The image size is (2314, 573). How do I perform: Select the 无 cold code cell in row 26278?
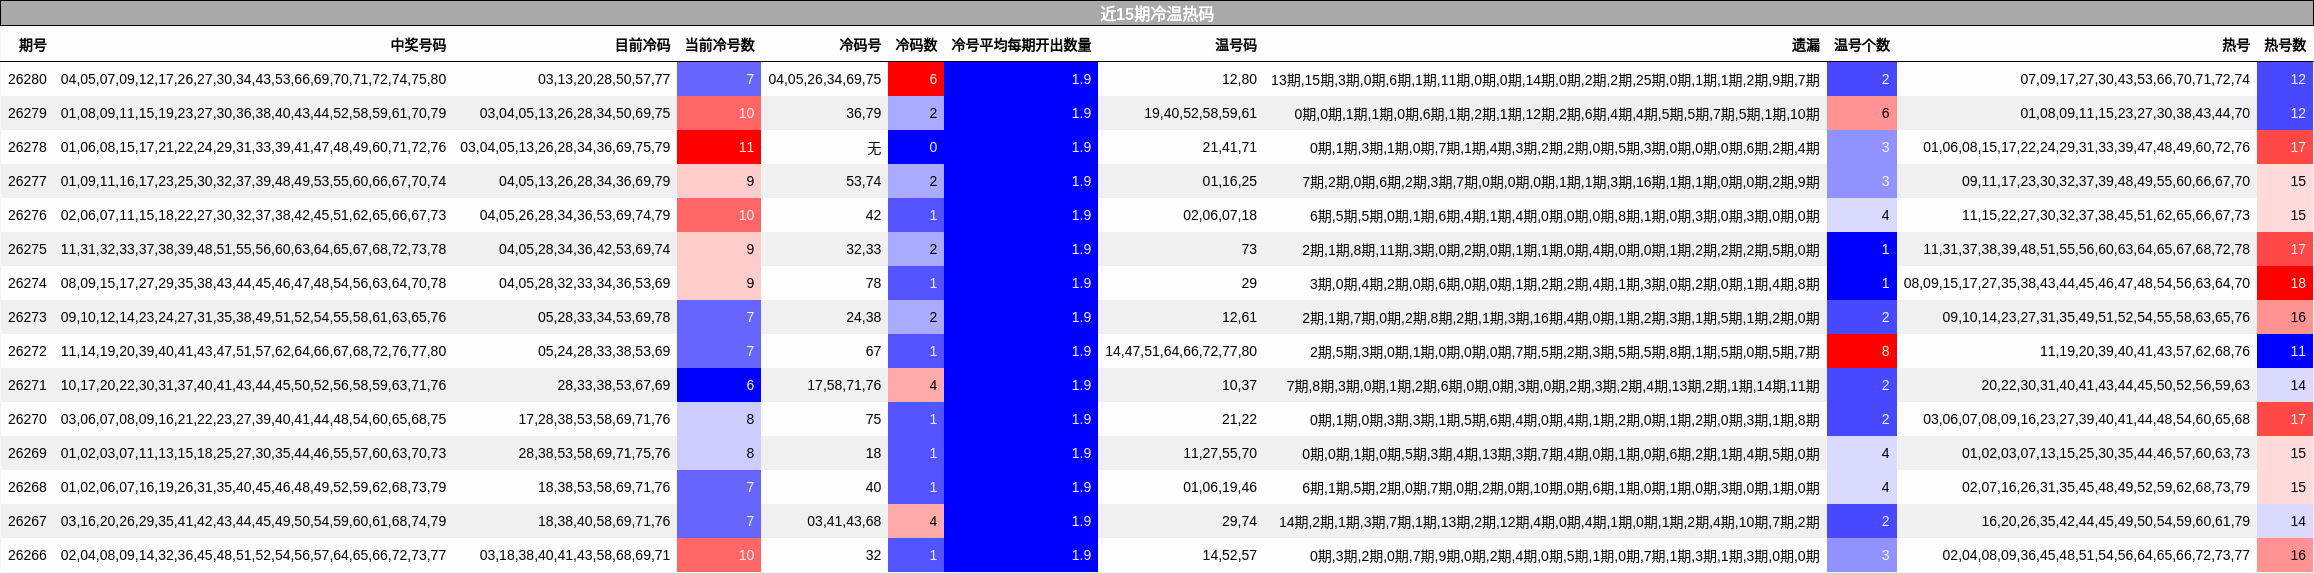click(x=874, y=147)
